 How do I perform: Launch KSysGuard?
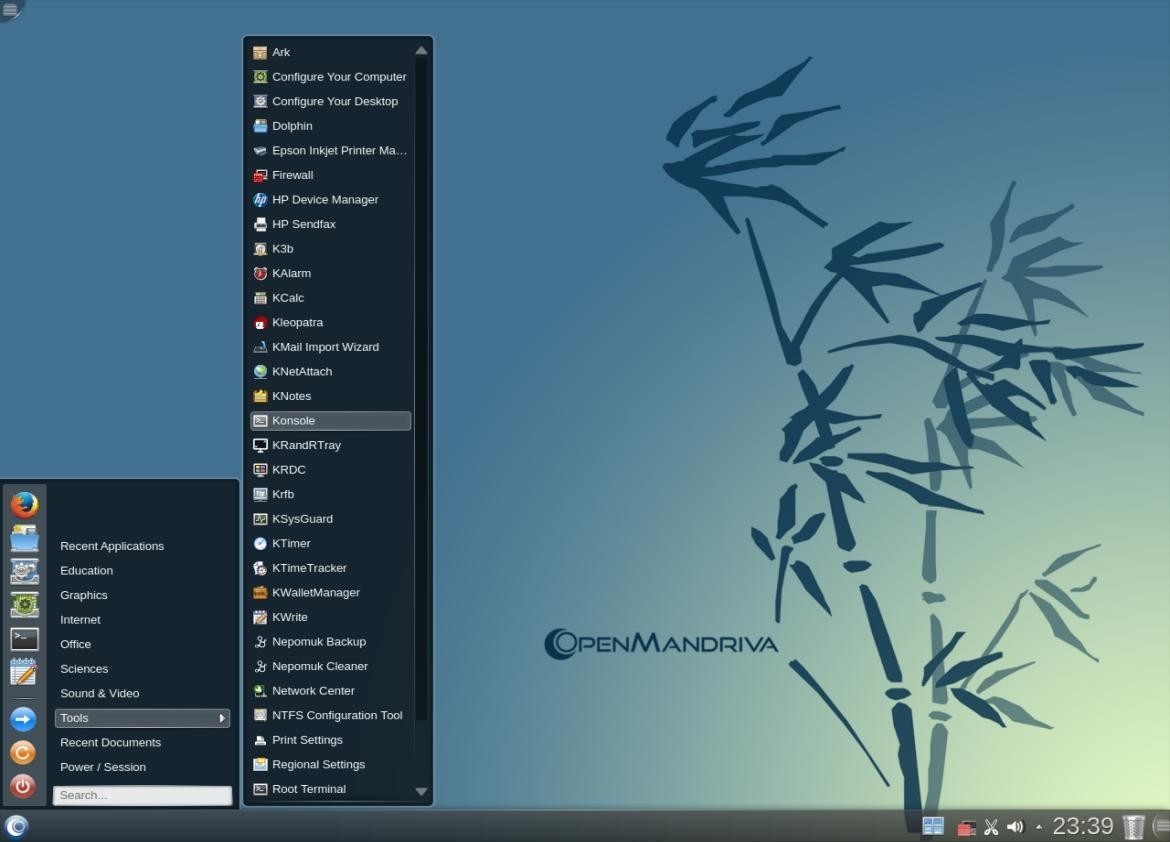pos(331,519)
